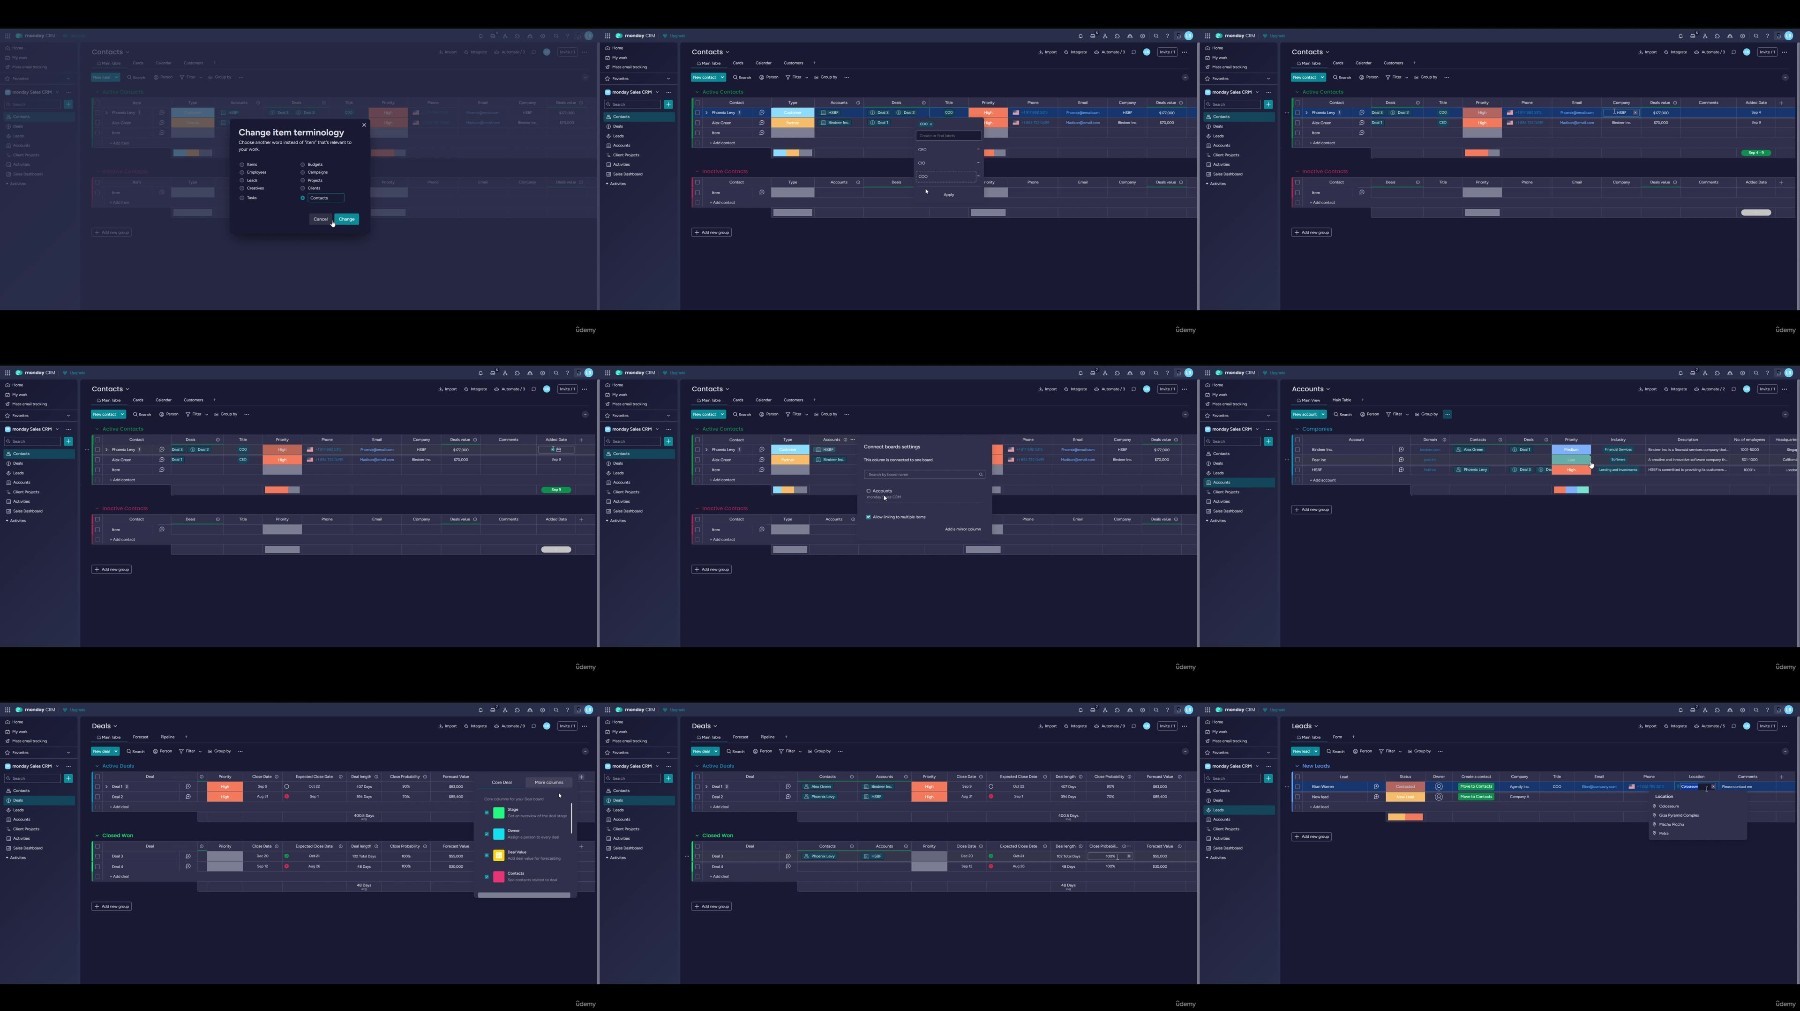Open workspace three-dot menu in Leads board sidebar
The height and width of the screenshot is (1011, 1800).
coord(1269,766)
